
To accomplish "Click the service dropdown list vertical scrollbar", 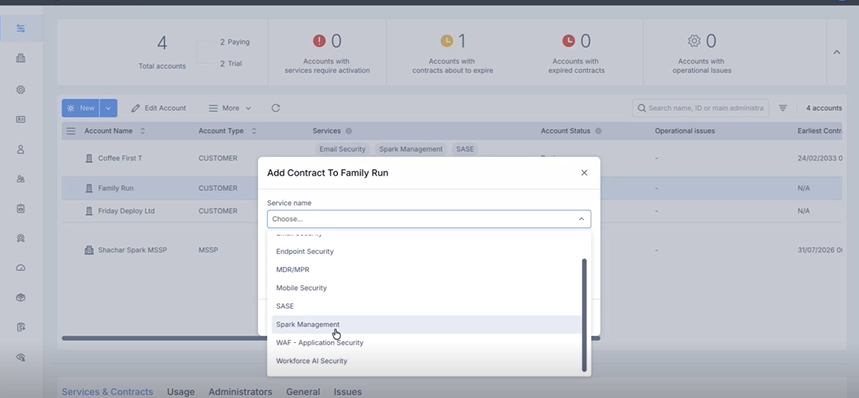I will point(584,315).
